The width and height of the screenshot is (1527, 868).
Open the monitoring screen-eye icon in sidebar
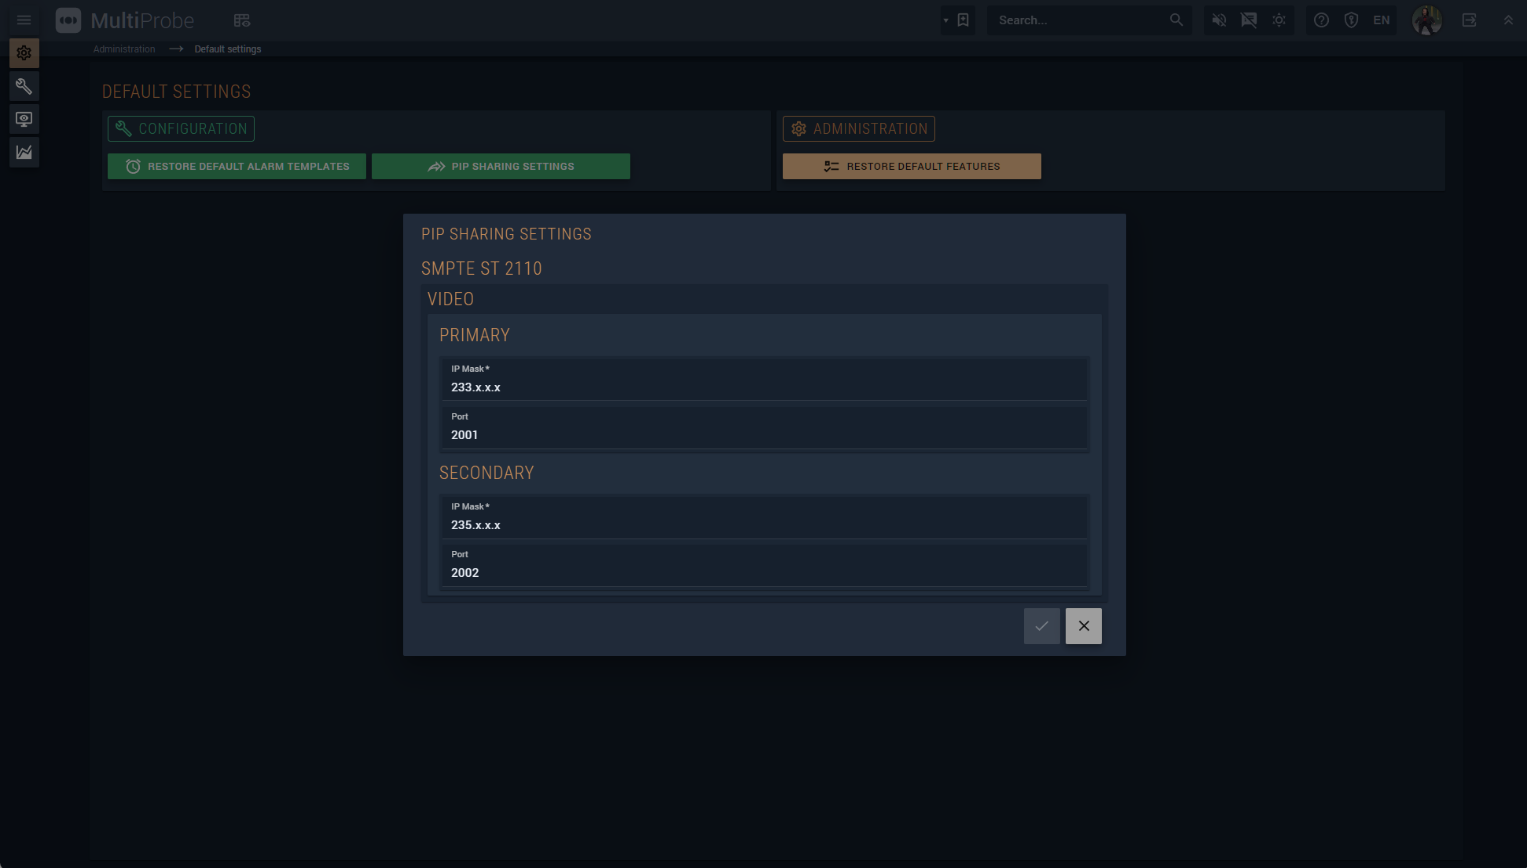24,119
